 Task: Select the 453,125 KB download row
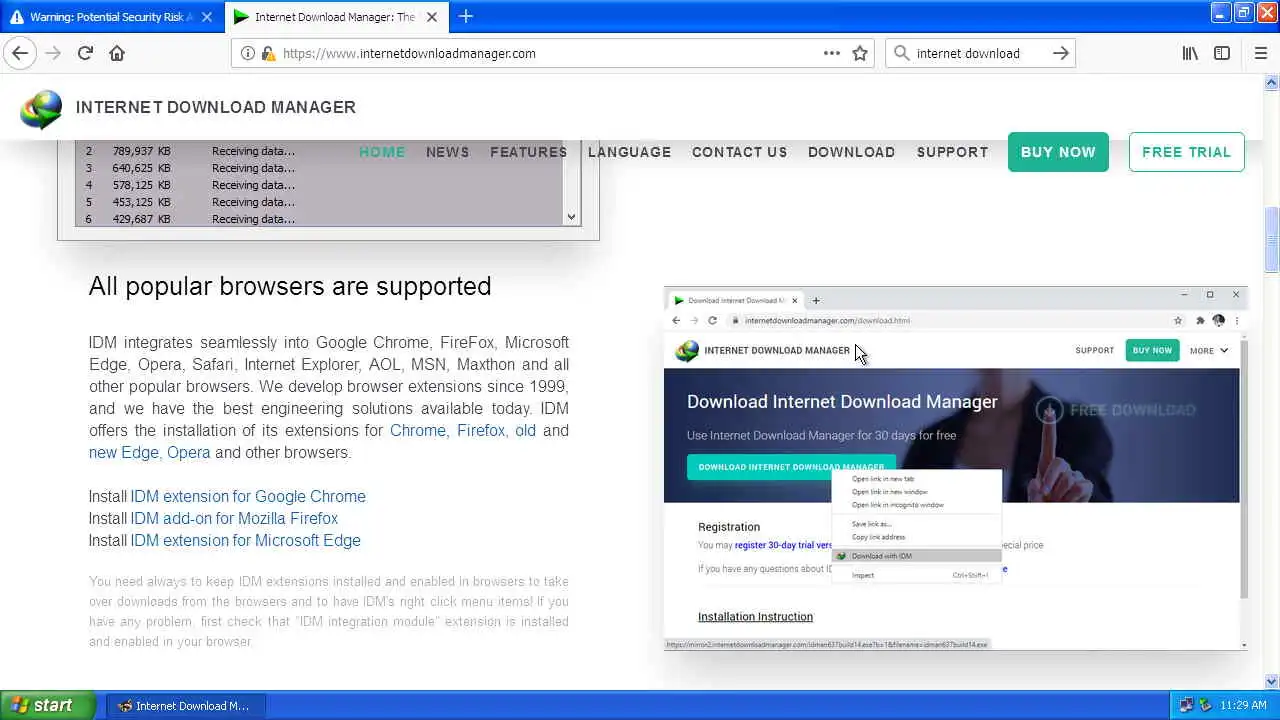click(x=320, y=202)
